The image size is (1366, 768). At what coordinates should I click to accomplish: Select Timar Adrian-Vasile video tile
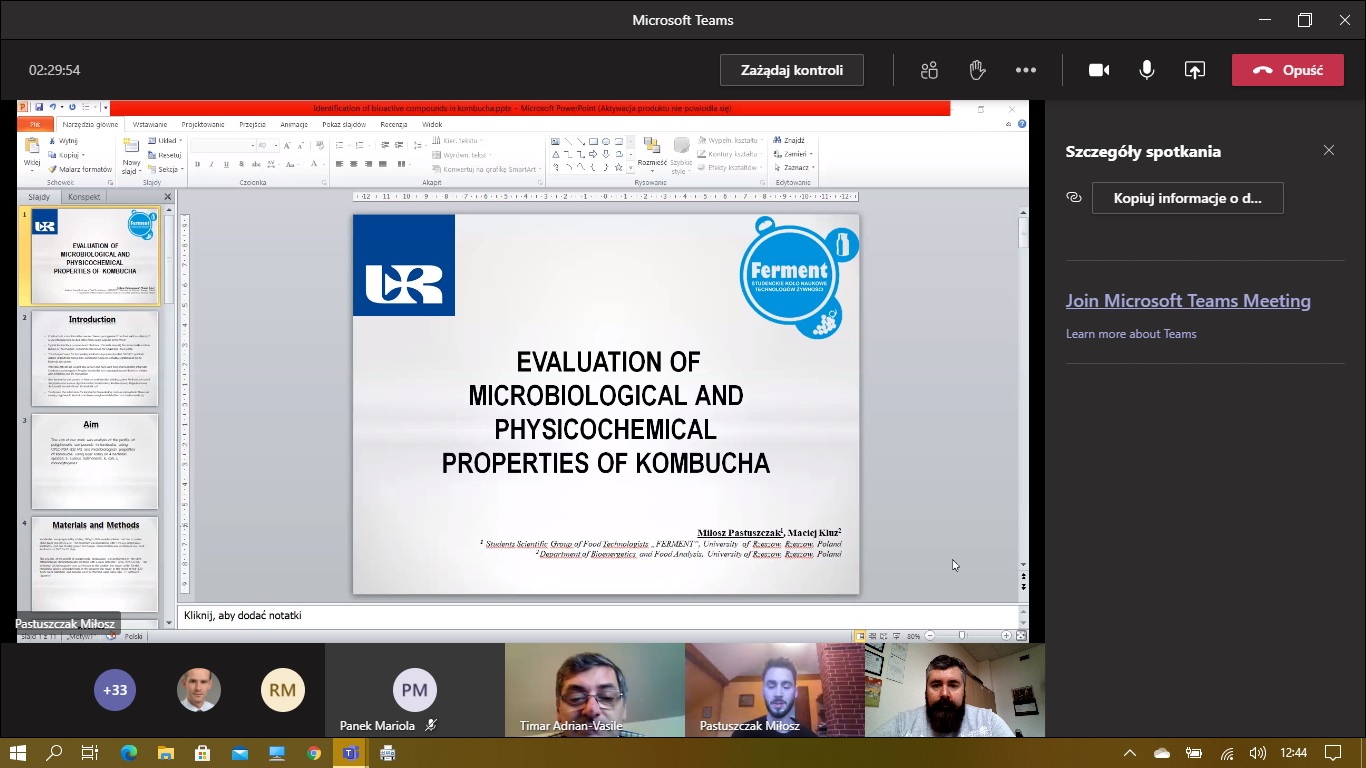[594, 690]
